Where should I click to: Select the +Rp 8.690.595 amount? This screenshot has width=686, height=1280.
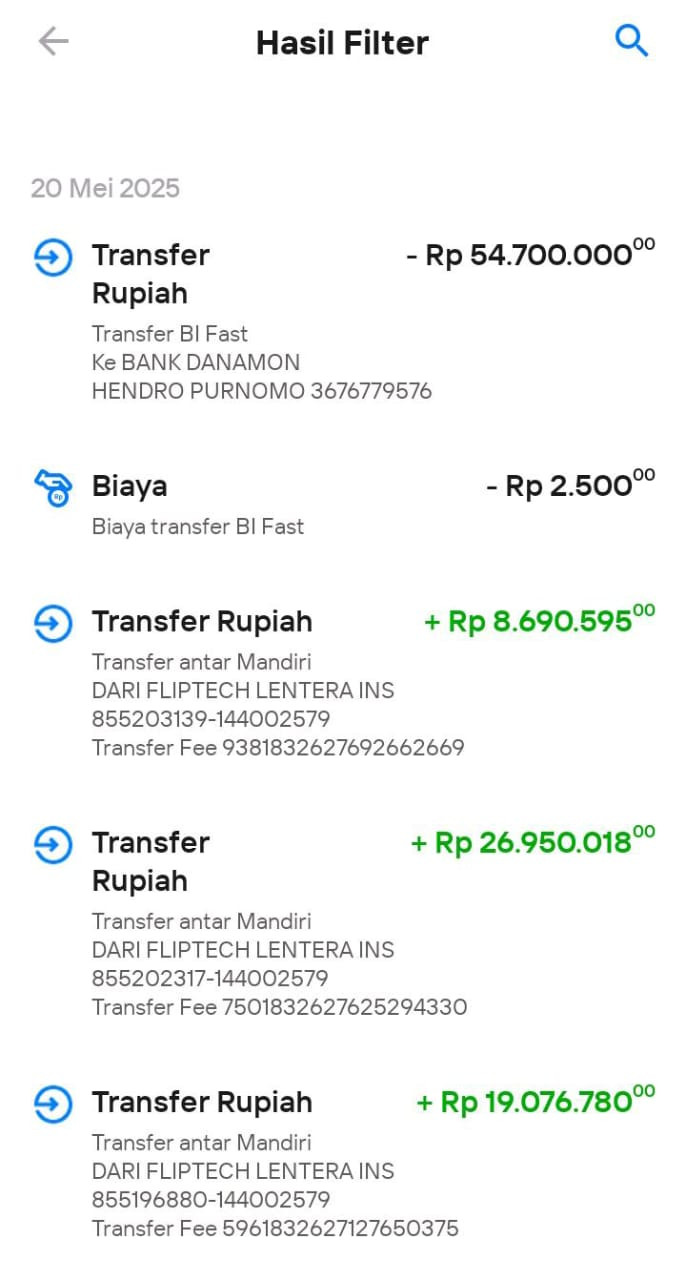[x=540, y=621]
